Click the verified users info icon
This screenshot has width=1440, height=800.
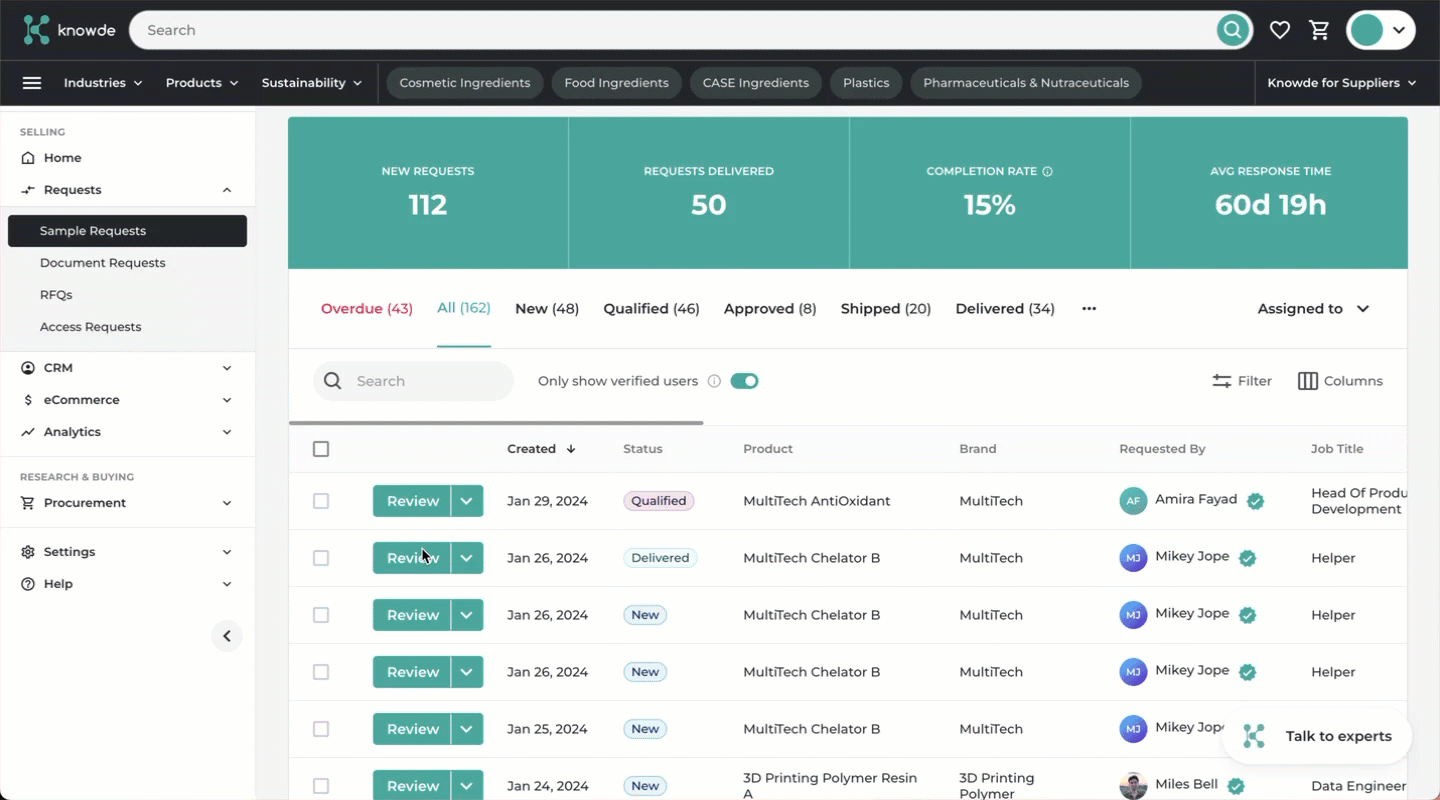pyautogui.click(x=714, y=381)
